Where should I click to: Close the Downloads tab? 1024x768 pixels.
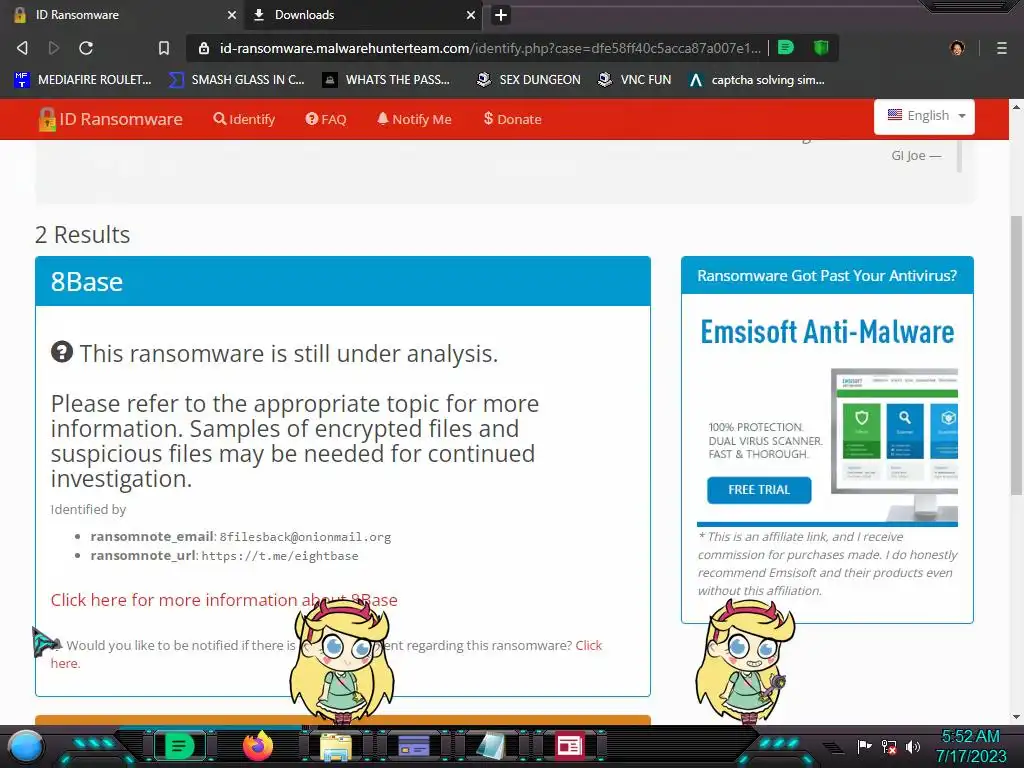[x=471, y=15]
